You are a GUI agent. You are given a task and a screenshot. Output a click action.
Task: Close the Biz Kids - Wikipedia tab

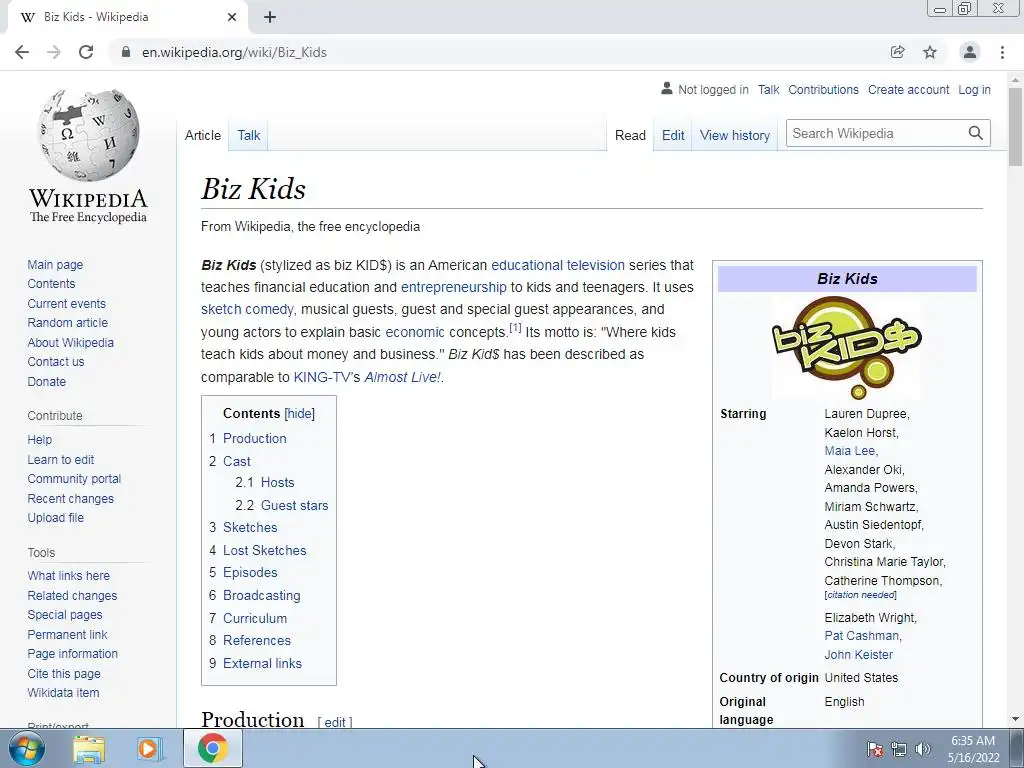(x=232, y=17)
